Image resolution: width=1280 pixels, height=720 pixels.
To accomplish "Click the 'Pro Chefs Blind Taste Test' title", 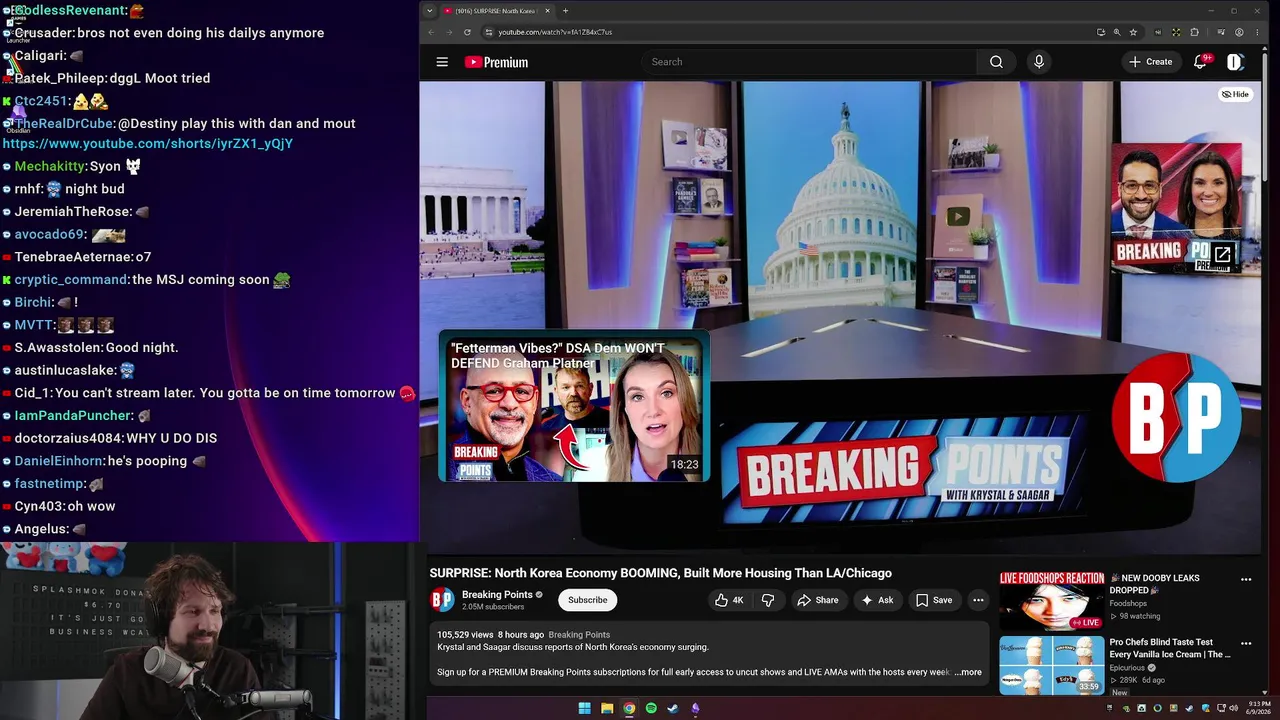I will (x=1170, y=649).
